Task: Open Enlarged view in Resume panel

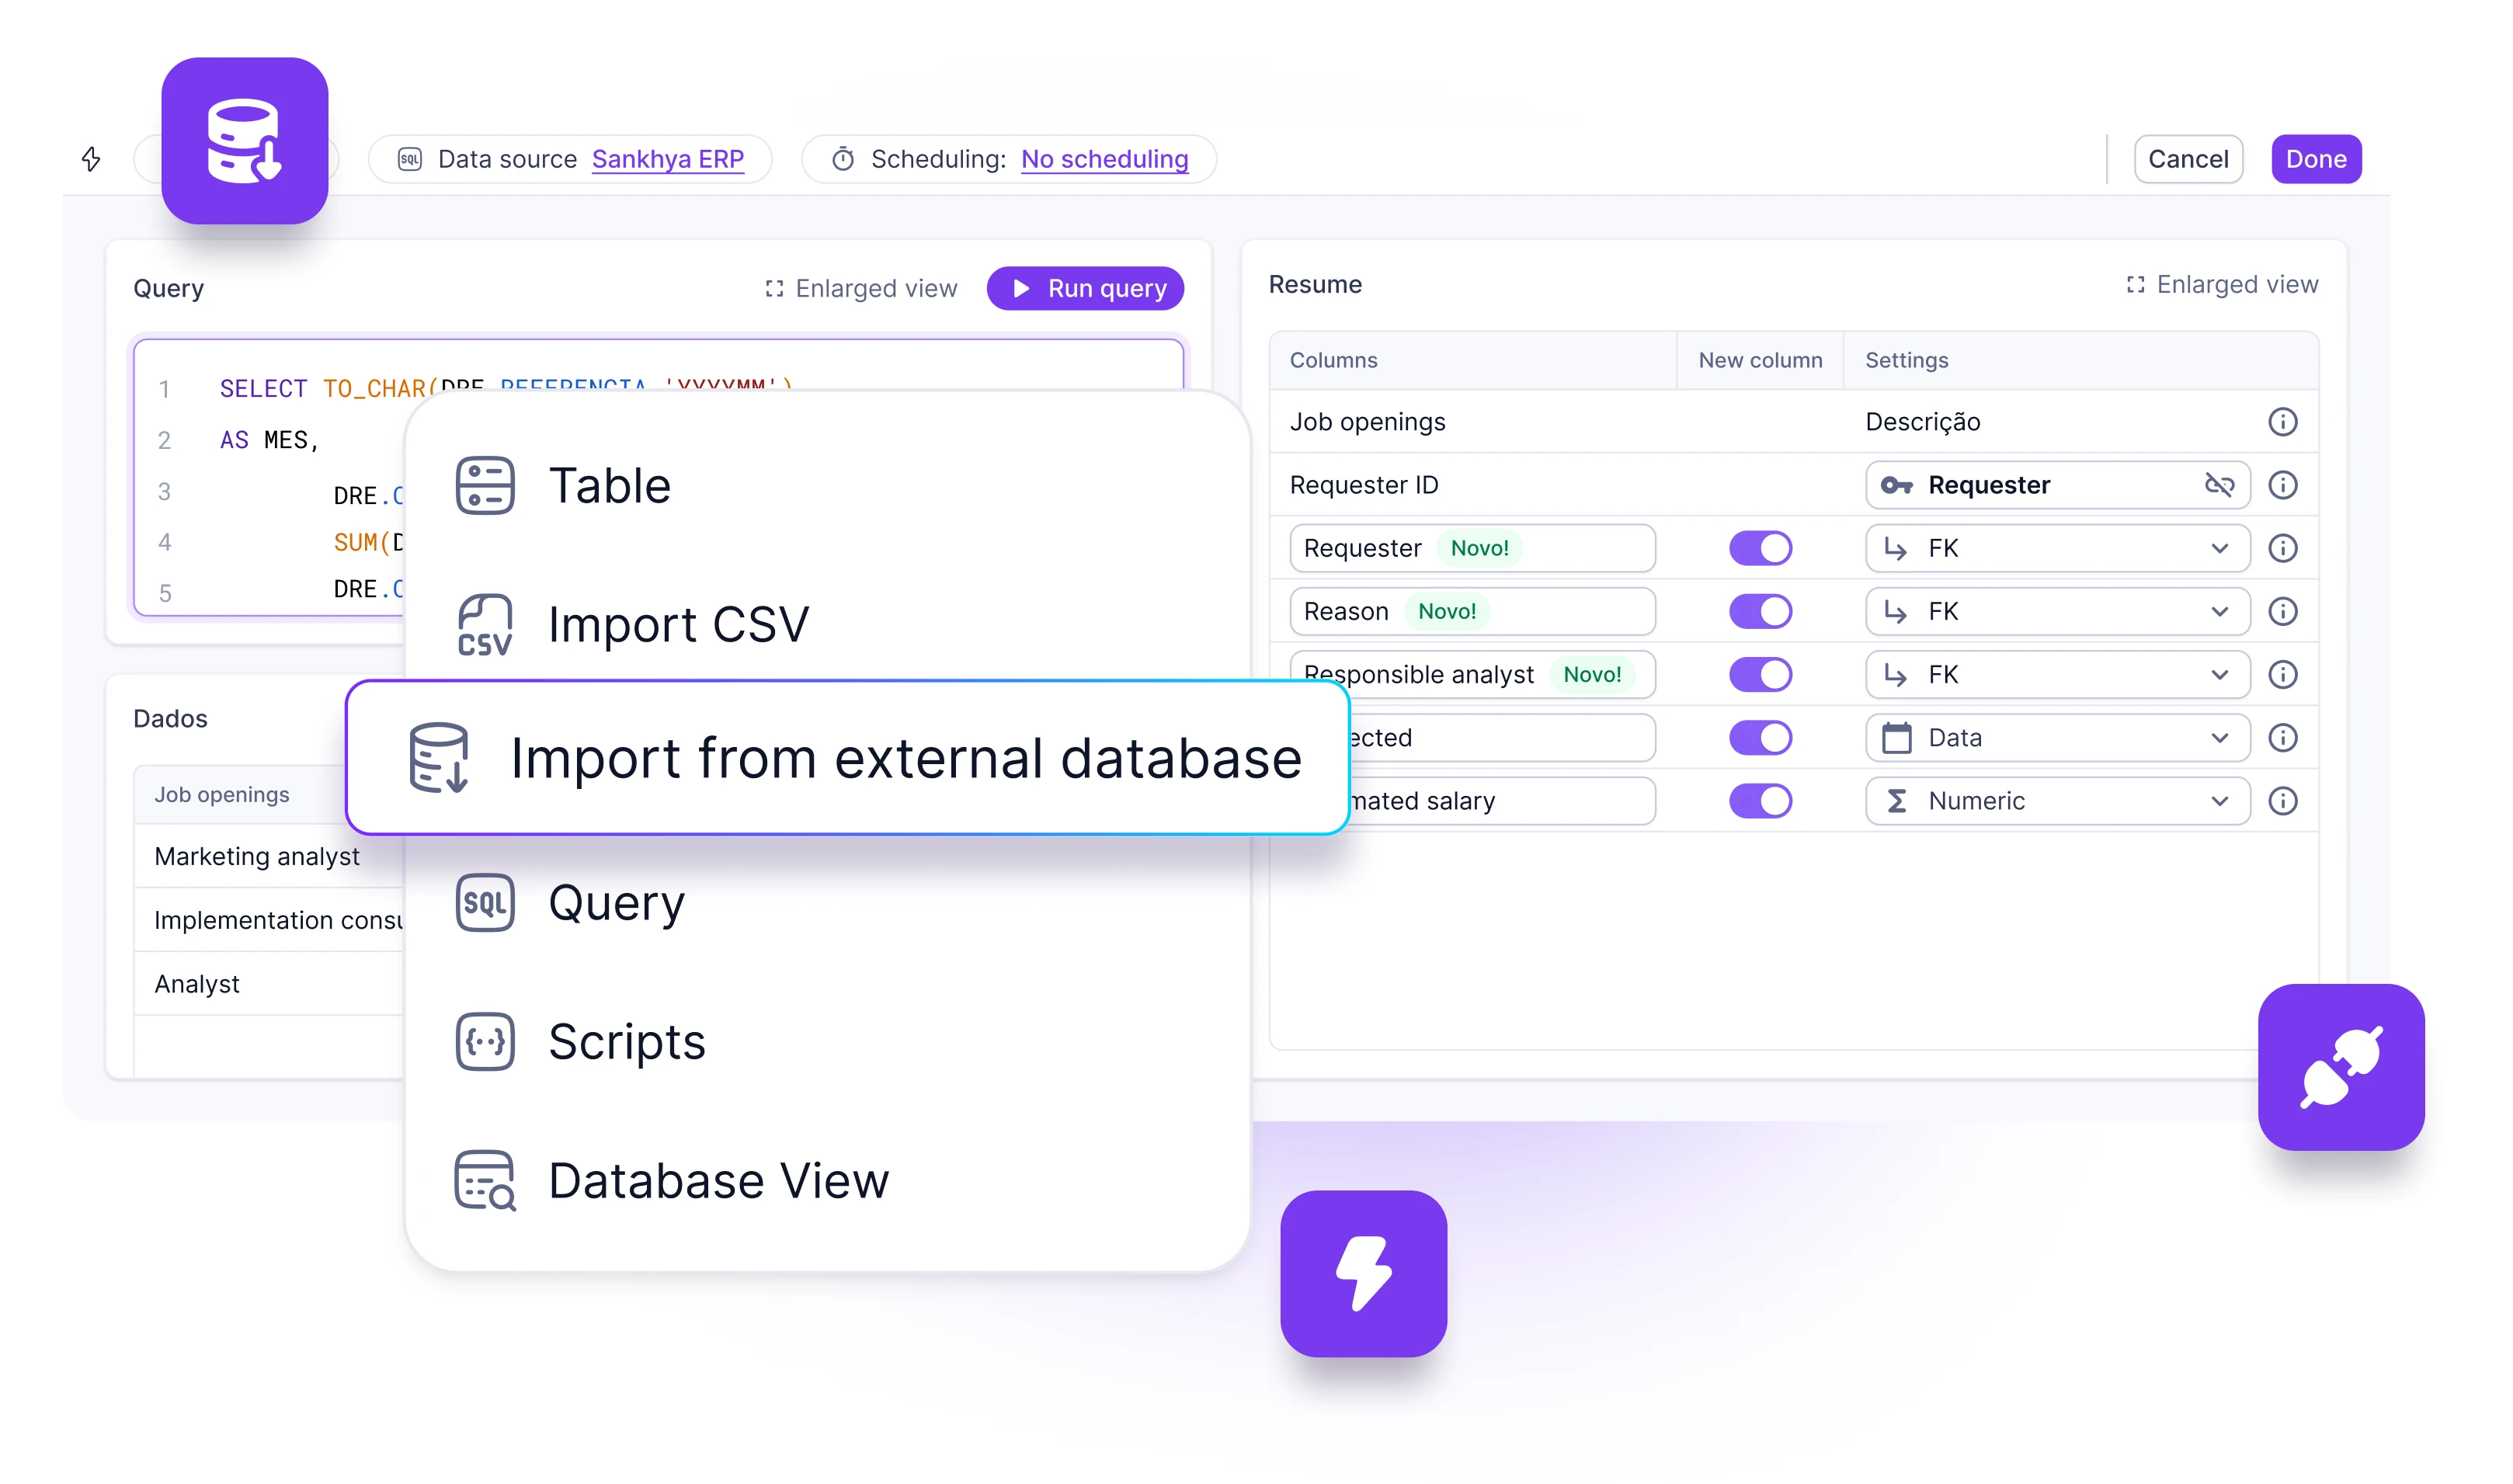Action: click(x=2222, y=285)
